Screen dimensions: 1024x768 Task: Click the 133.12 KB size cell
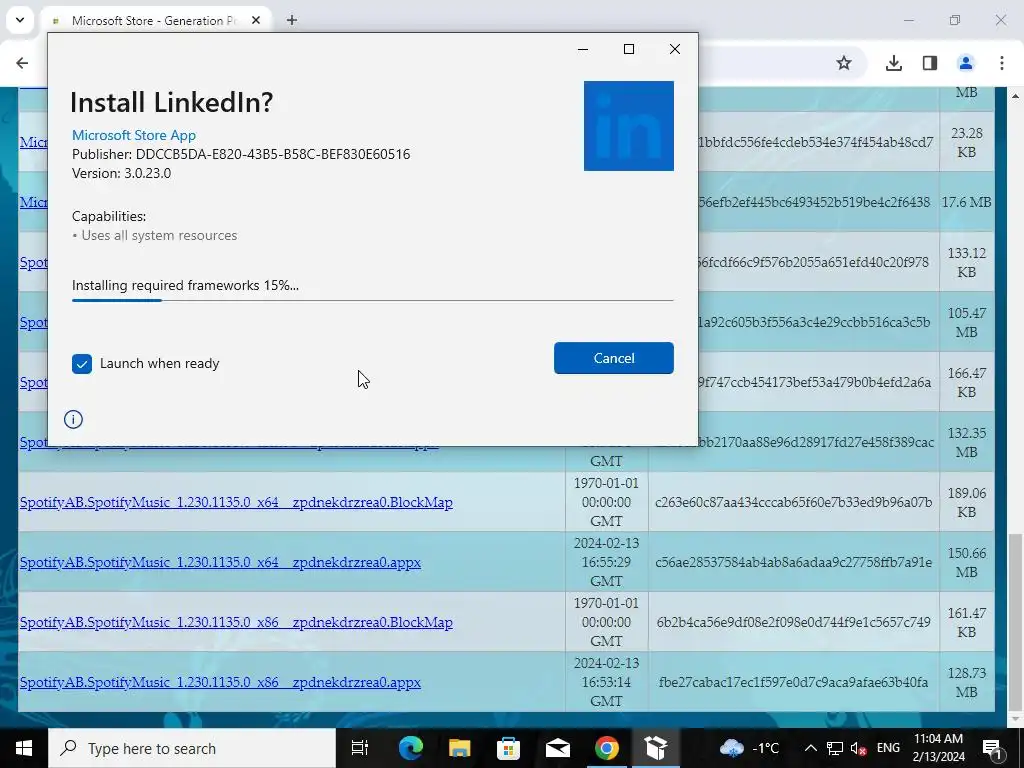coord(967,263)
